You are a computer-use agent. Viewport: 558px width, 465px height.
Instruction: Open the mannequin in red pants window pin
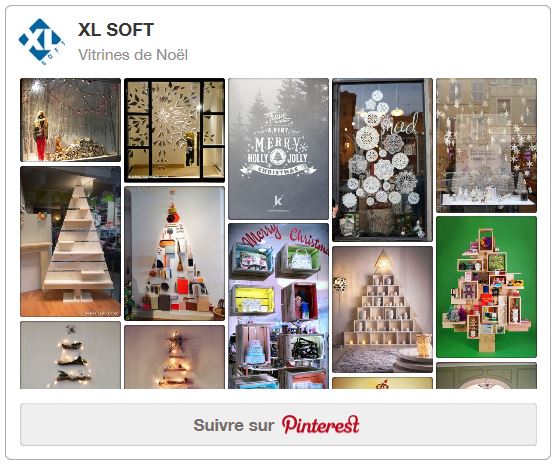click(70, 120)
